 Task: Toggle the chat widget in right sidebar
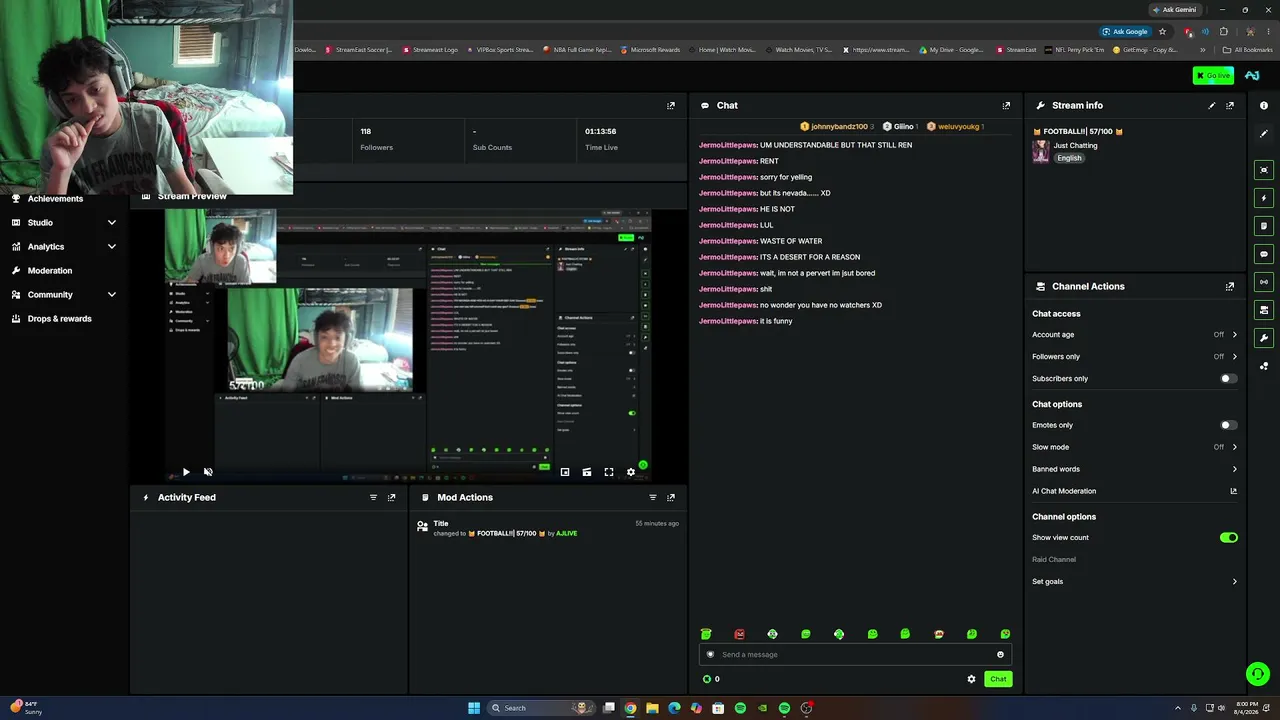(x=1264, y=254)
